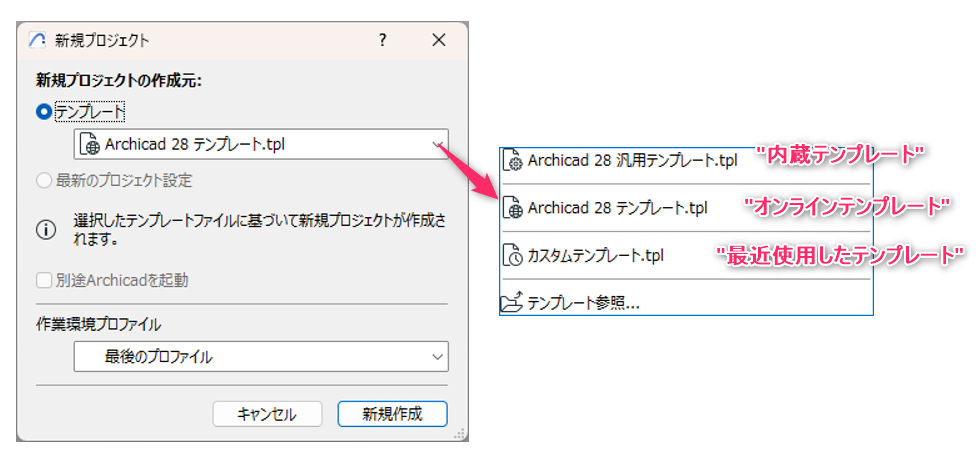Close the 新規プロジェクト dialog

438,41
